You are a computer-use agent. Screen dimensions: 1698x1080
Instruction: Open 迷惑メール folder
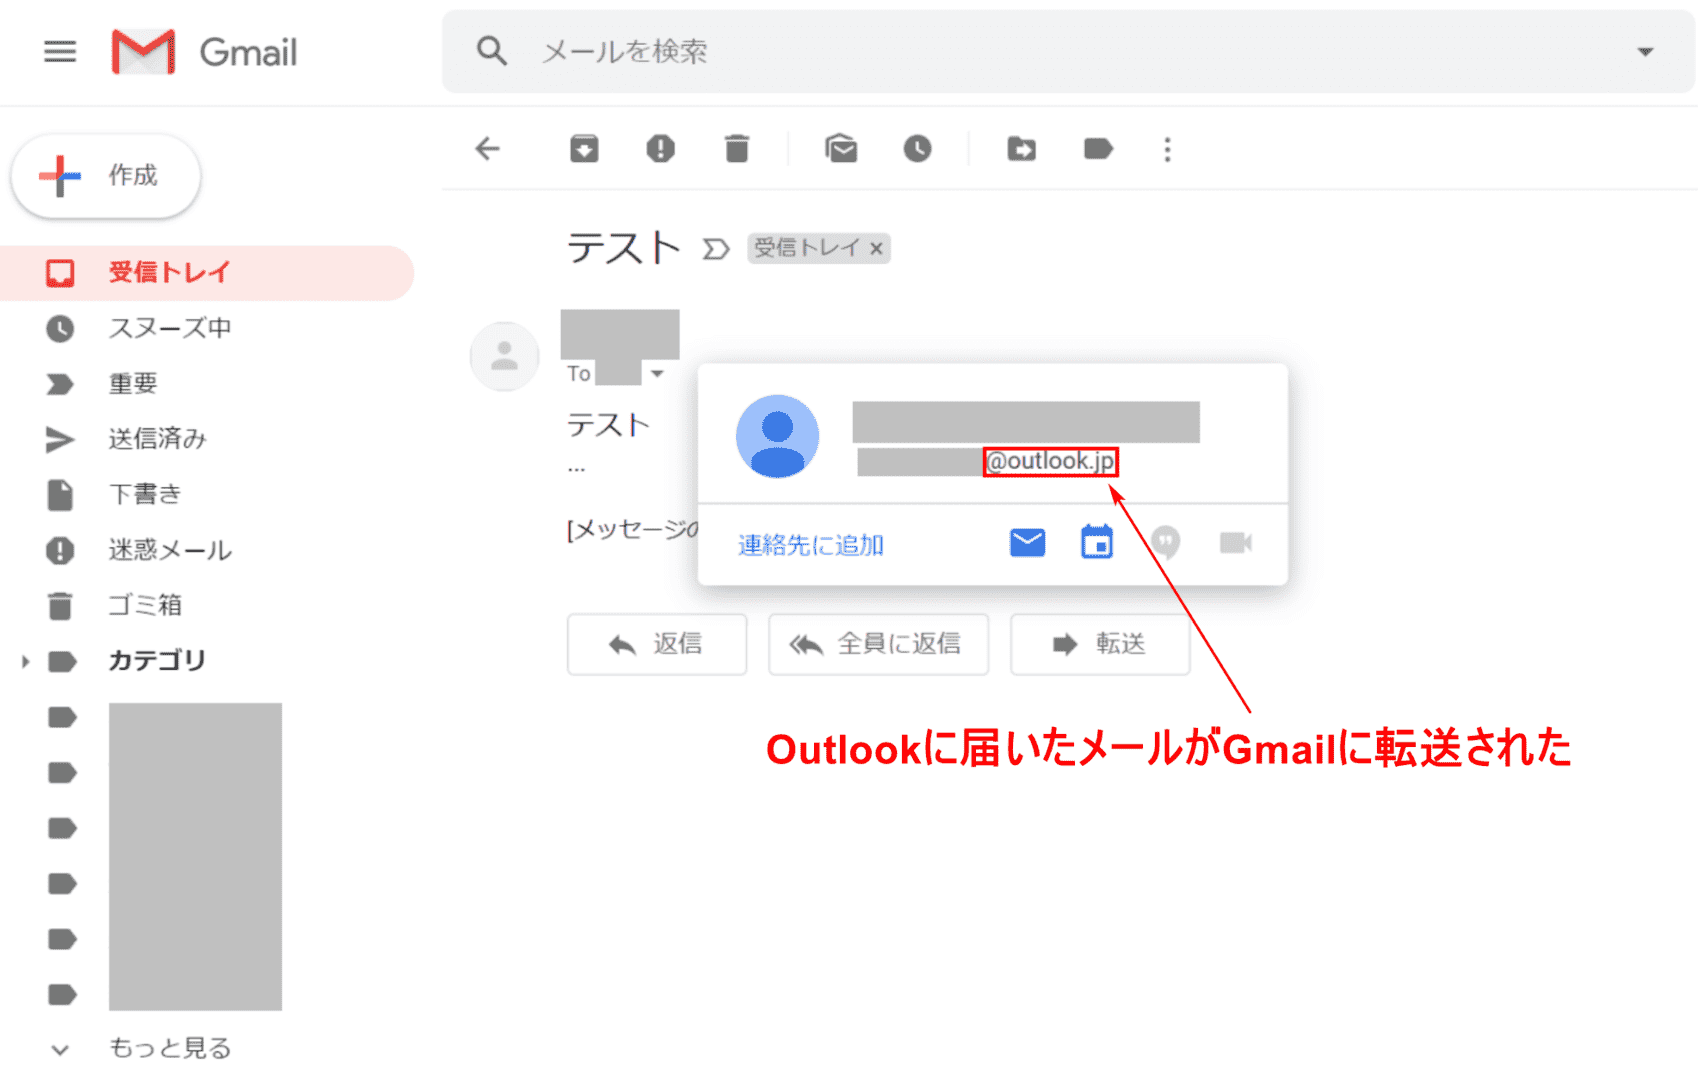(170, 550)
